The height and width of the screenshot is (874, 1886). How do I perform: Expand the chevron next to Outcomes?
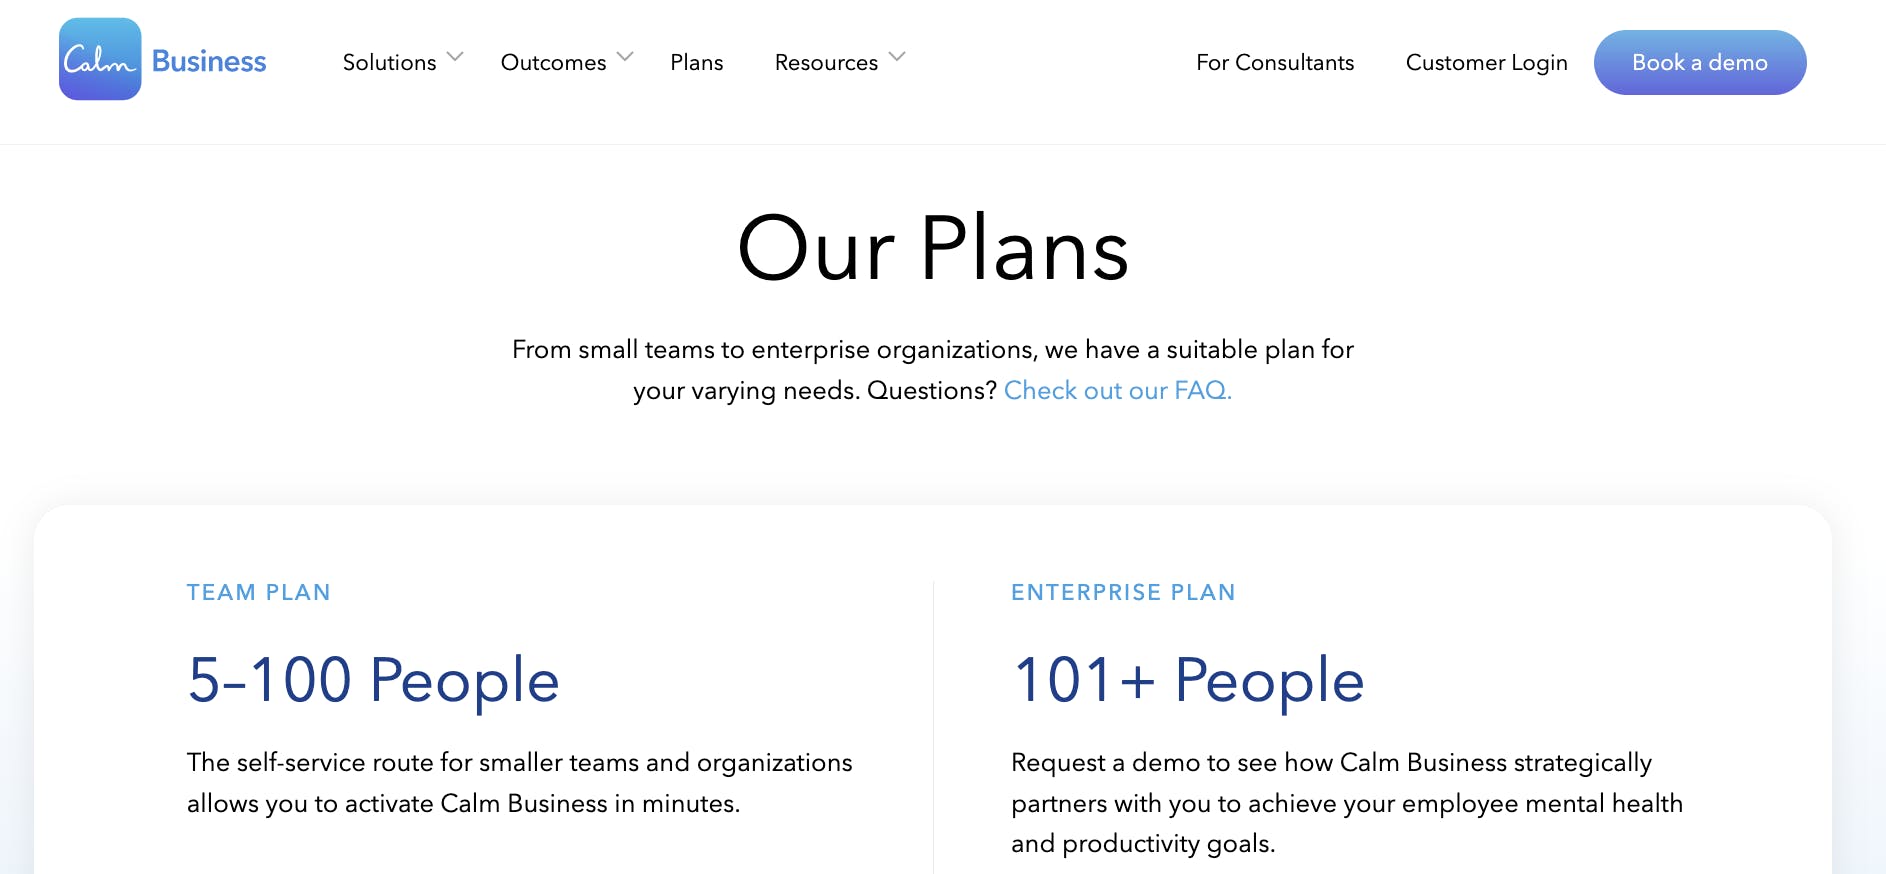pyautogui.click(x=625, y=57)
